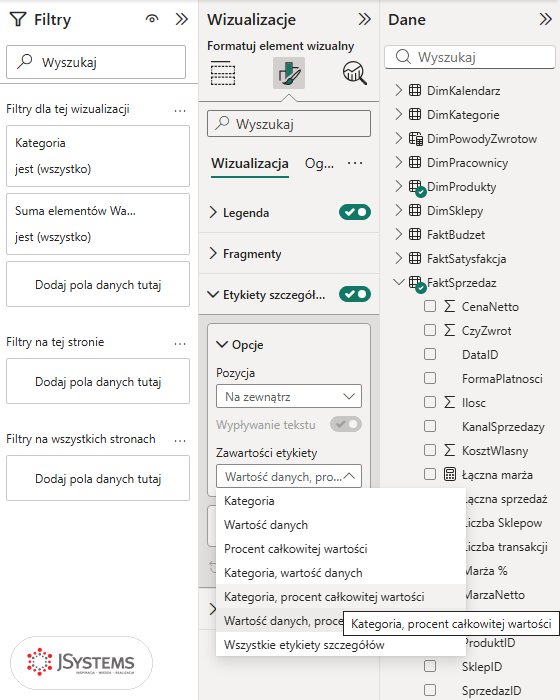The width and height of the screenshot is (560, 700).
Task: Choose Kategoria from label contents list
Action: tap(341, 500)
